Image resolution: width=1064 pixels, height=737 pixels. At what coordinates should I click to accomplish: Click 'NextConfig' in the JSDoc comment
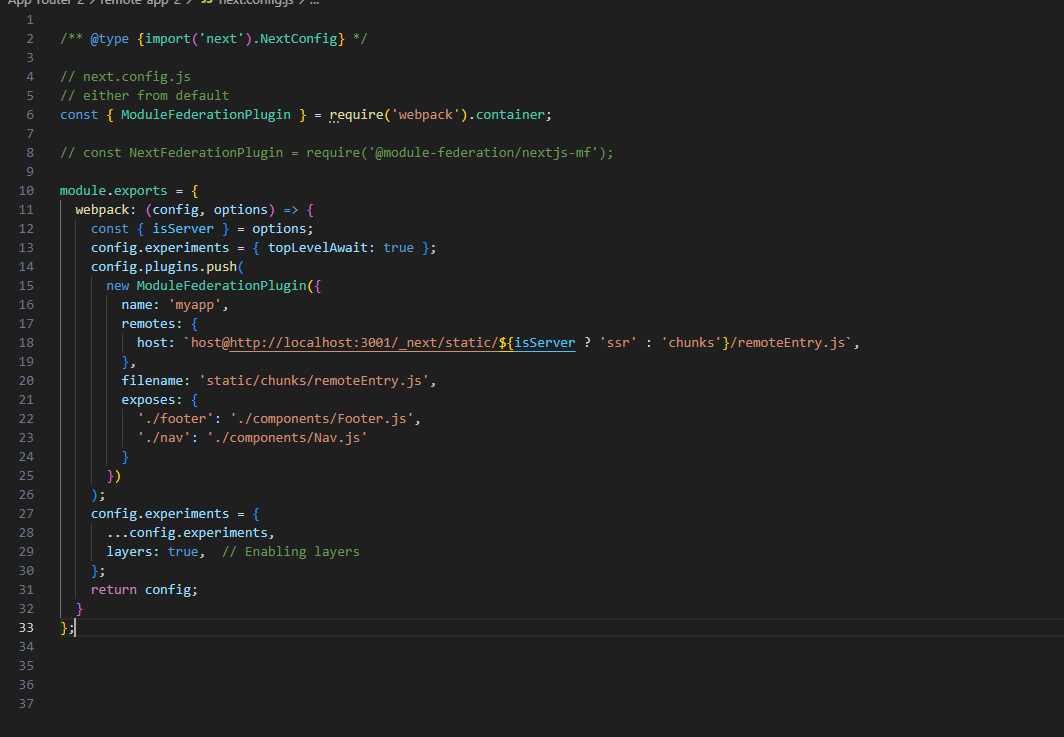tap(299, 39)
